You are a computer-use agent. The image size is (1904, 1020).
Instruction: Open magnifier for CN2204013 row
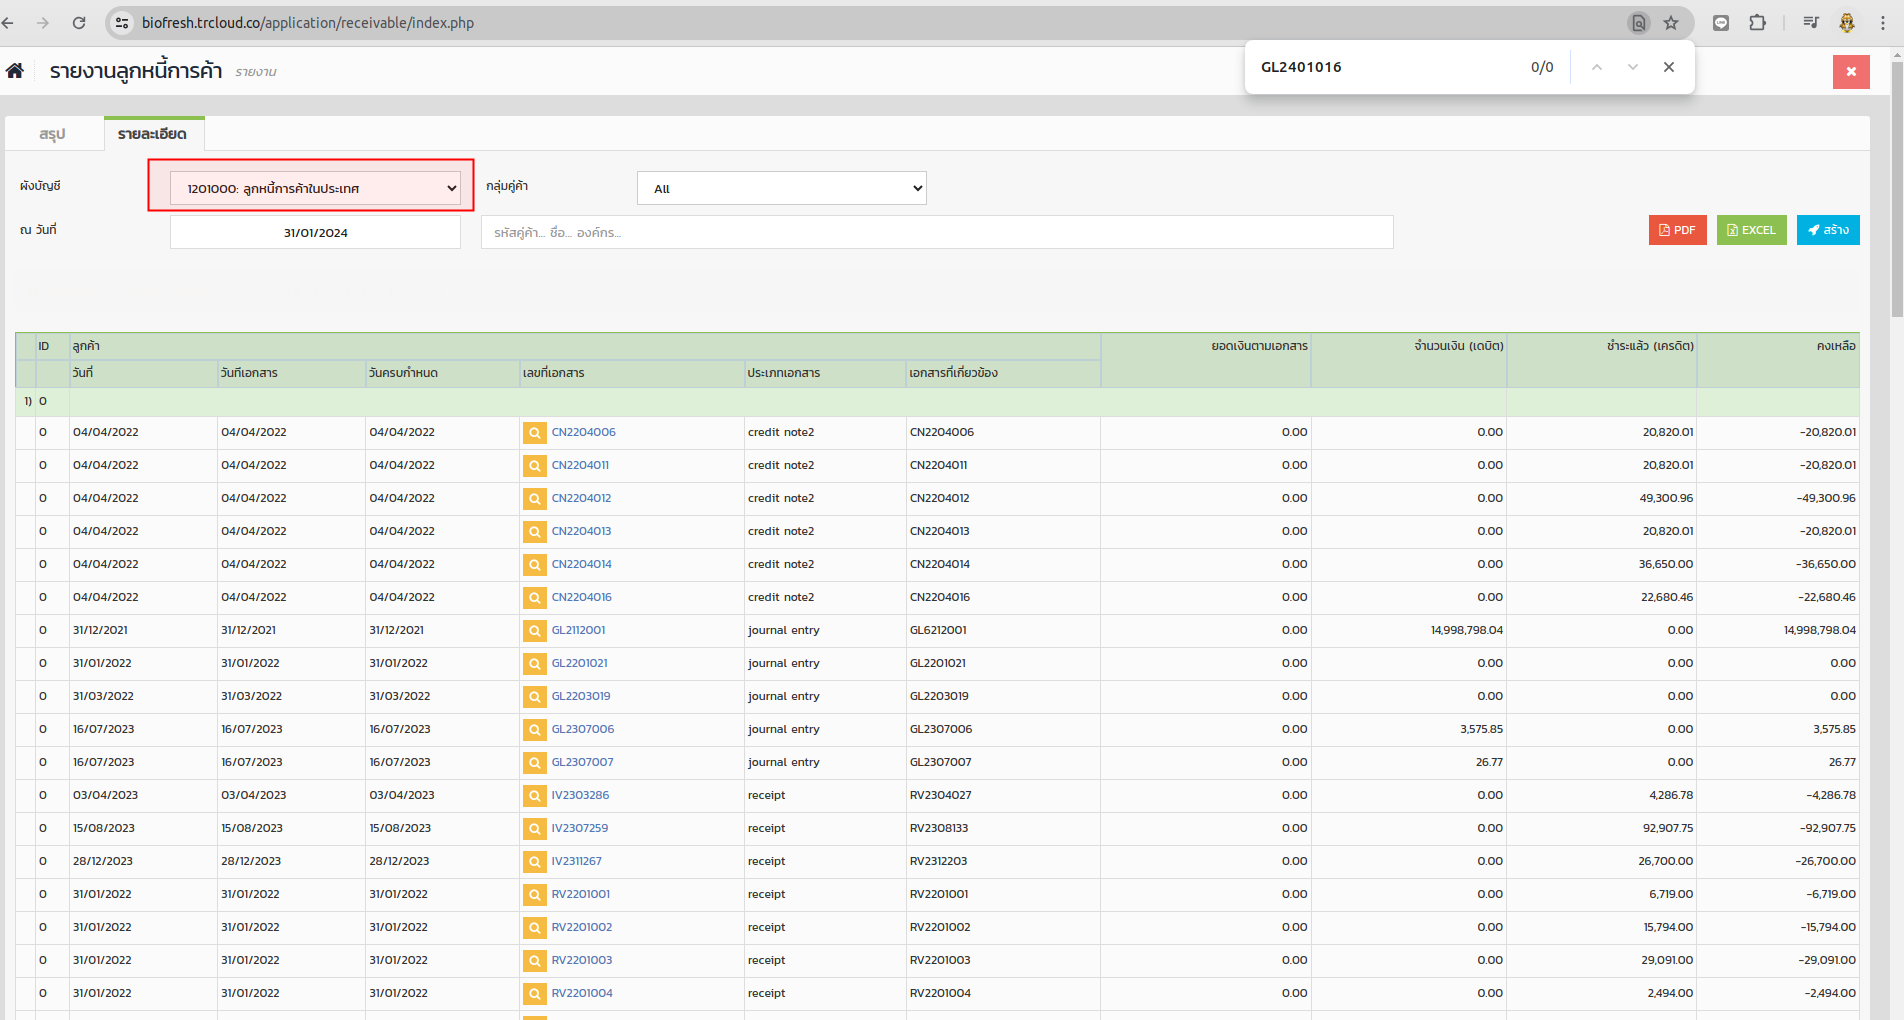(535, 532)
